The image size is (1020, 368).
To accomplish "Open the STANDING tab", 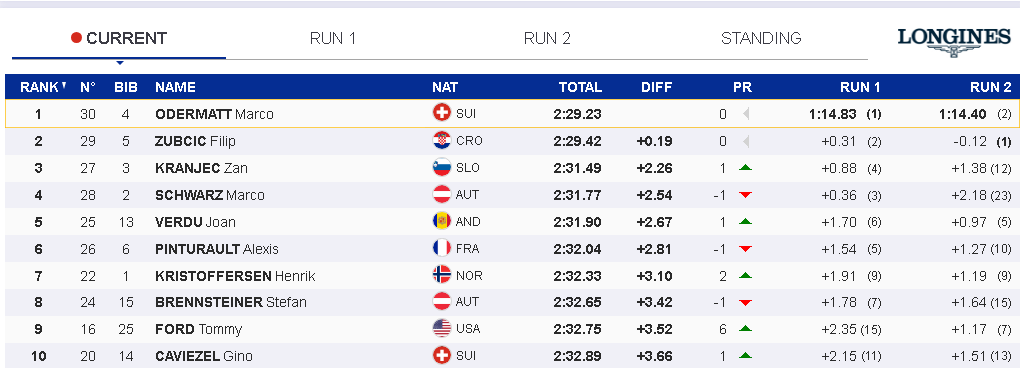I will click(761, 38).
